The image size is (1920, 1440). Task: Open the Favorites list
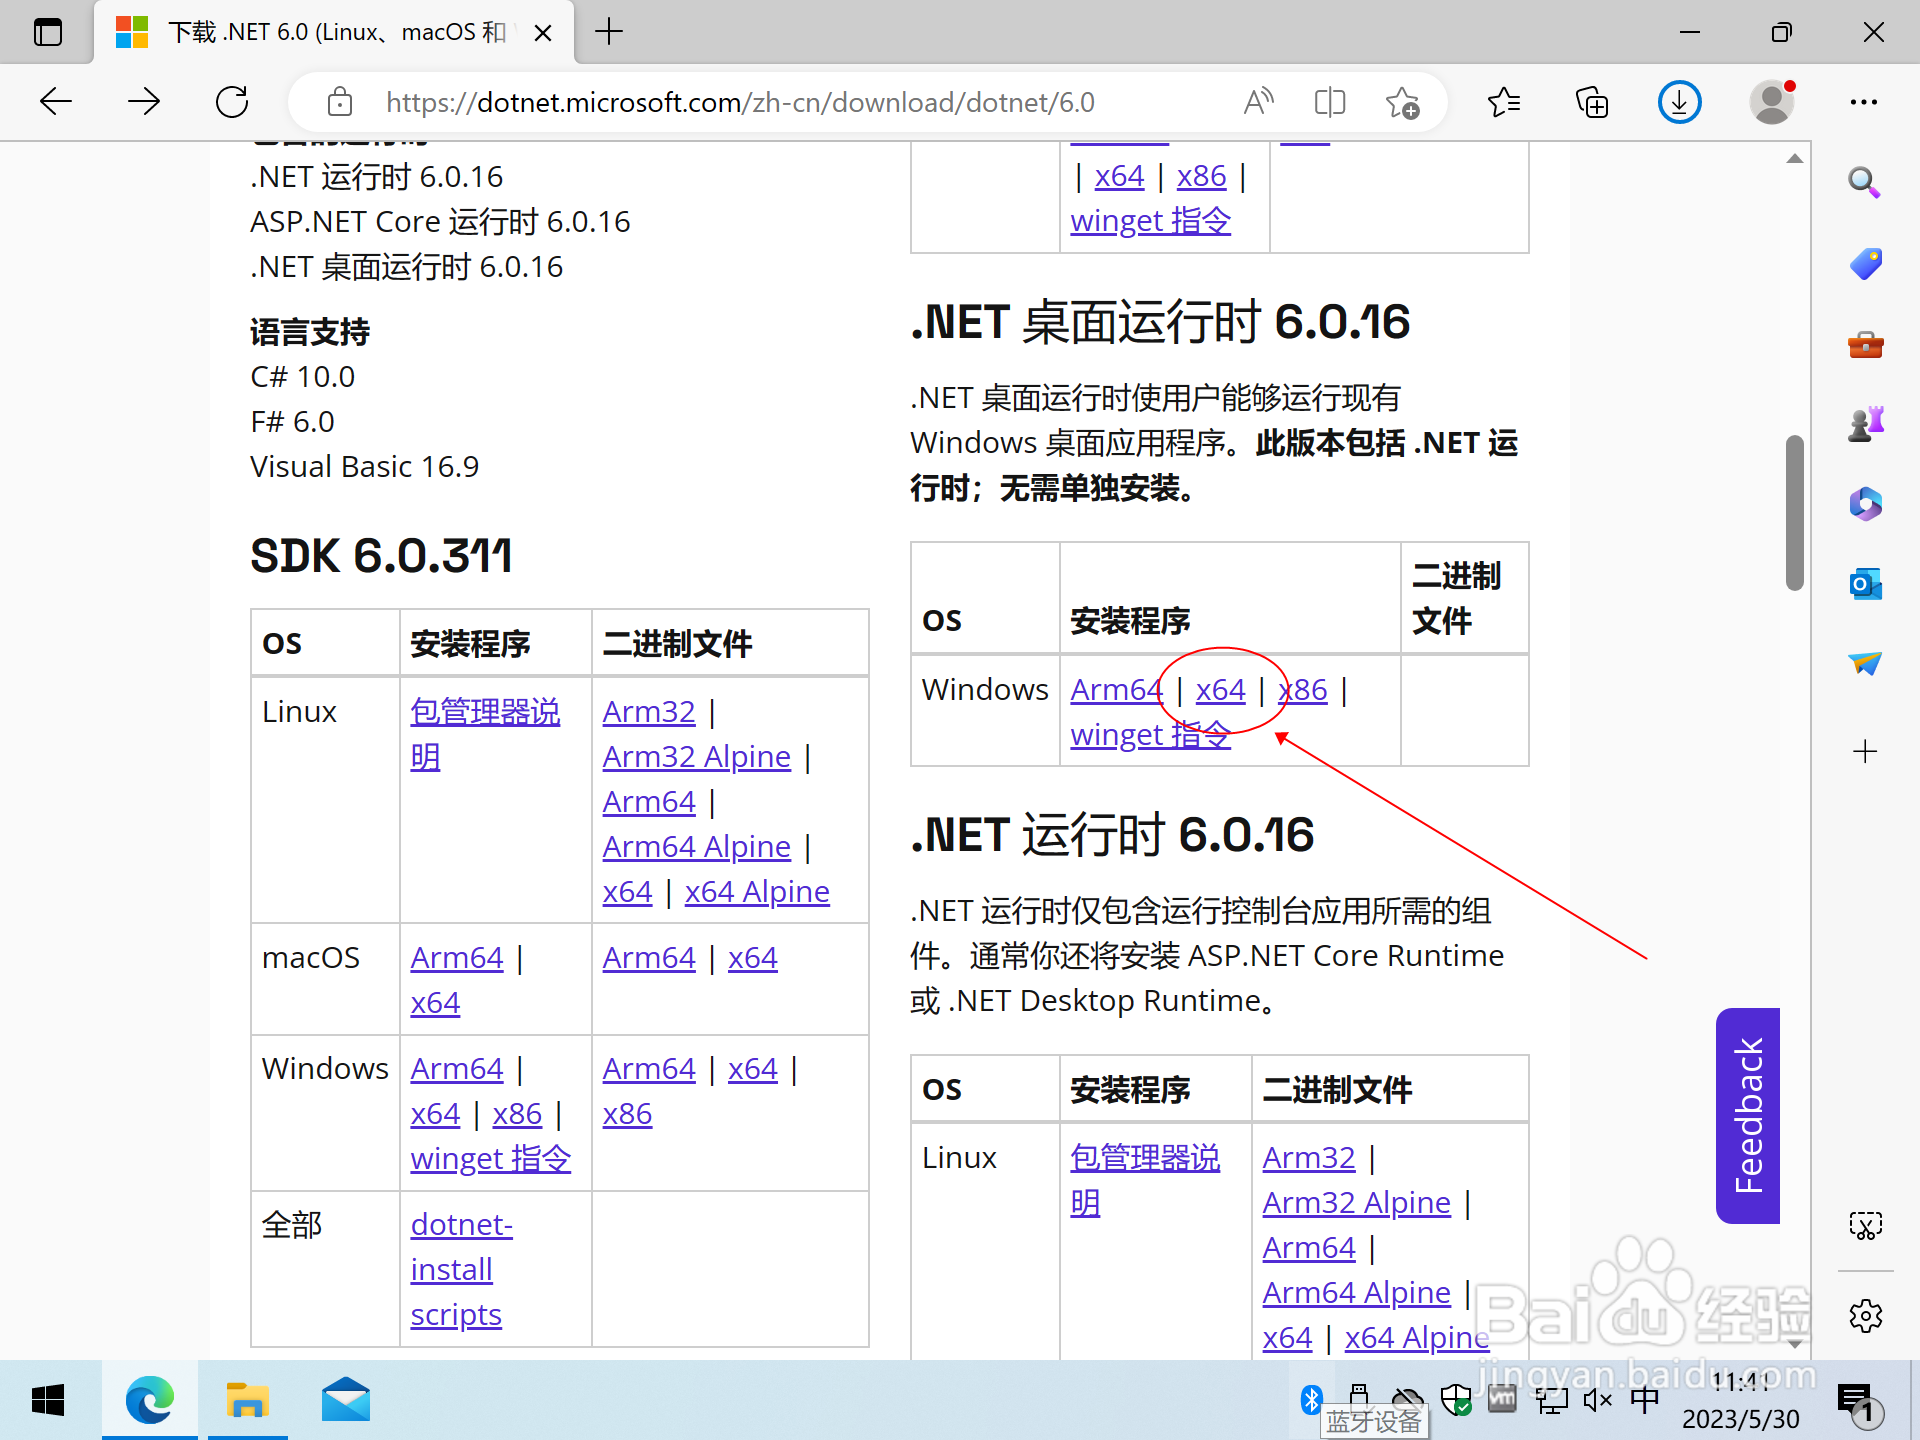(1504, 102)
